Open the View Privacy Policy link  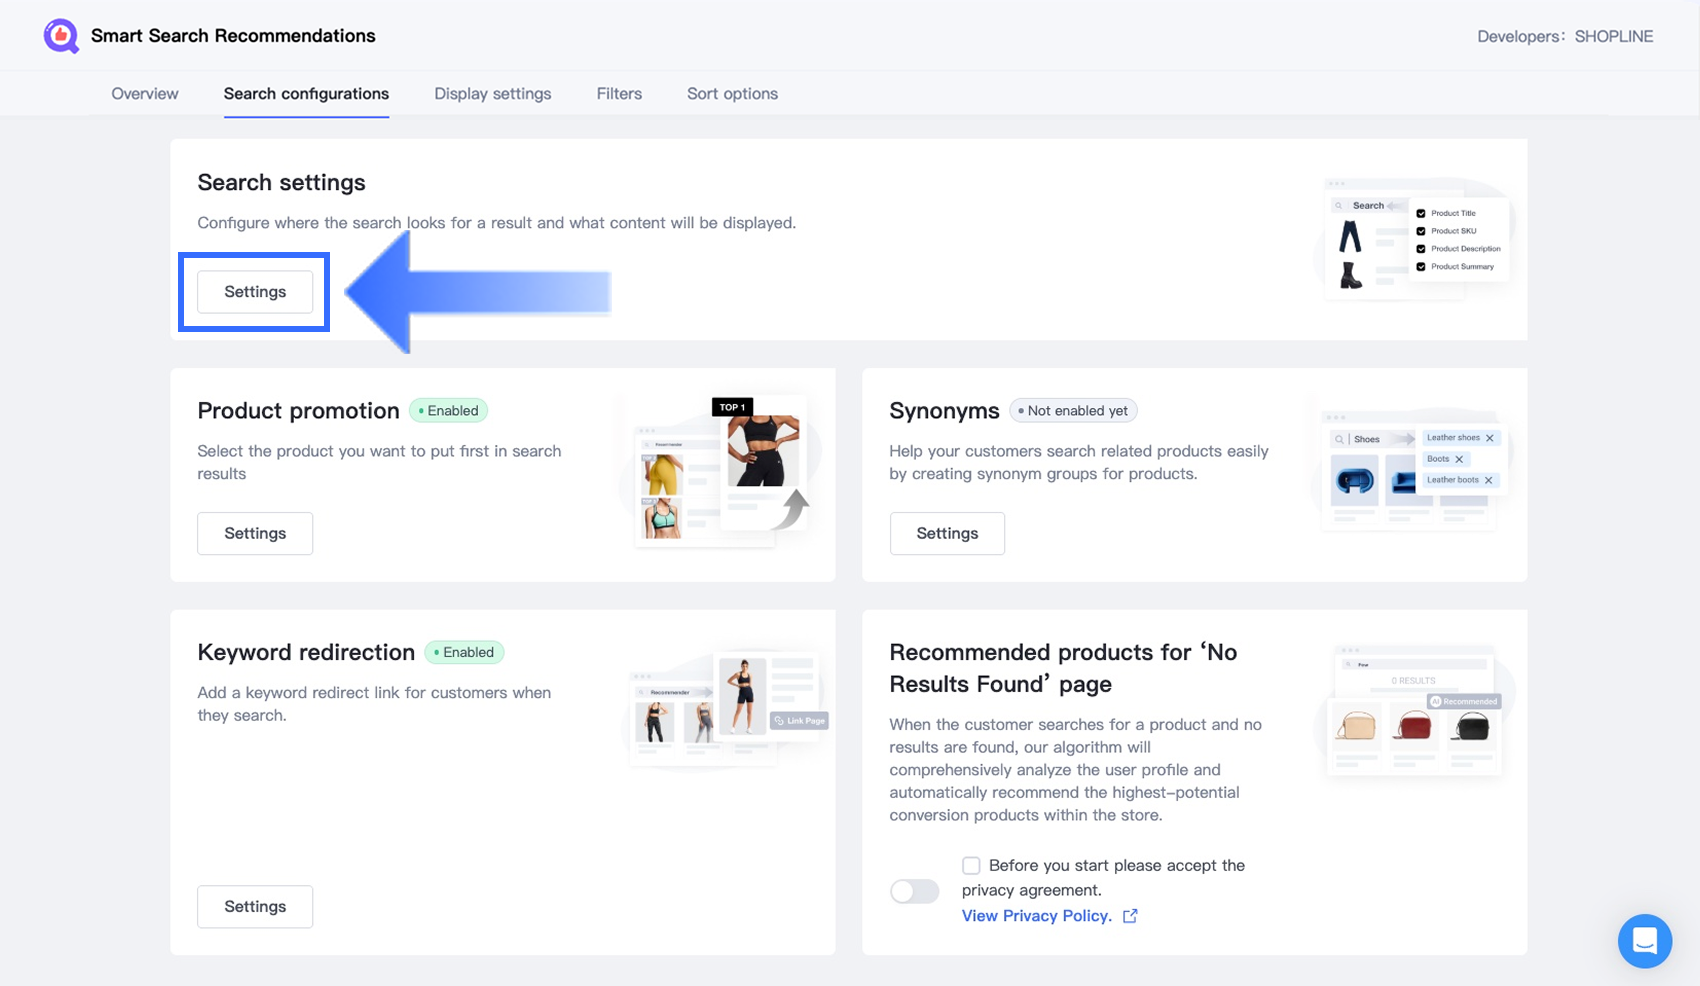coord(1036,916)
